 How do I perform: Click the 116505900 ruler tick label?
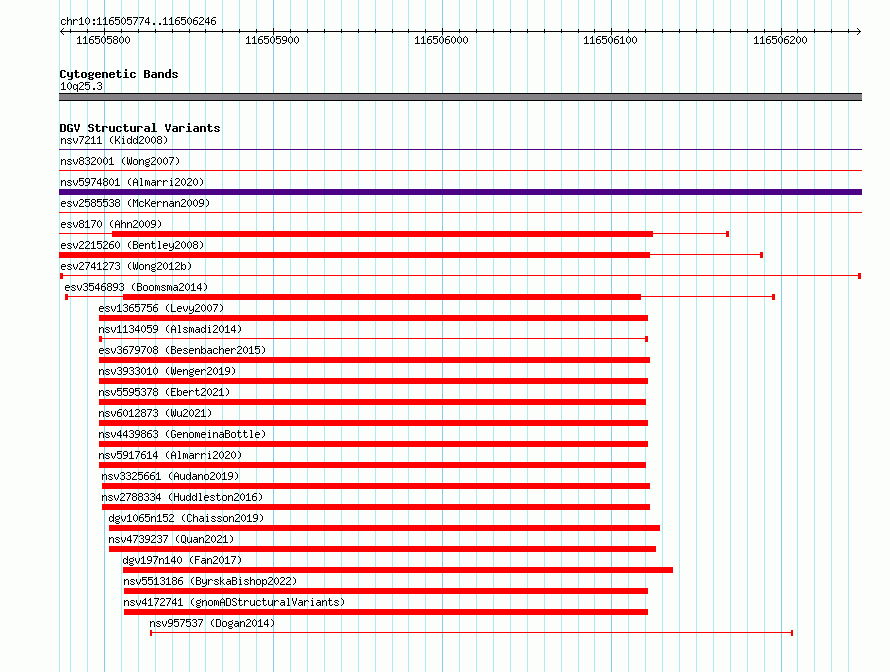pyautogui.click(x=272, y=40)
